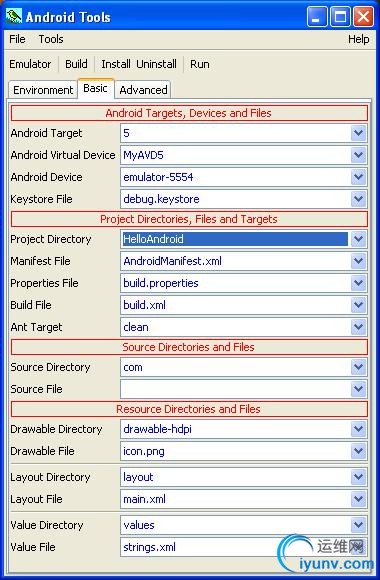The width and height of the screenshot is (380, 580).
Task: Open the File menu
Action: pos(17,39)
